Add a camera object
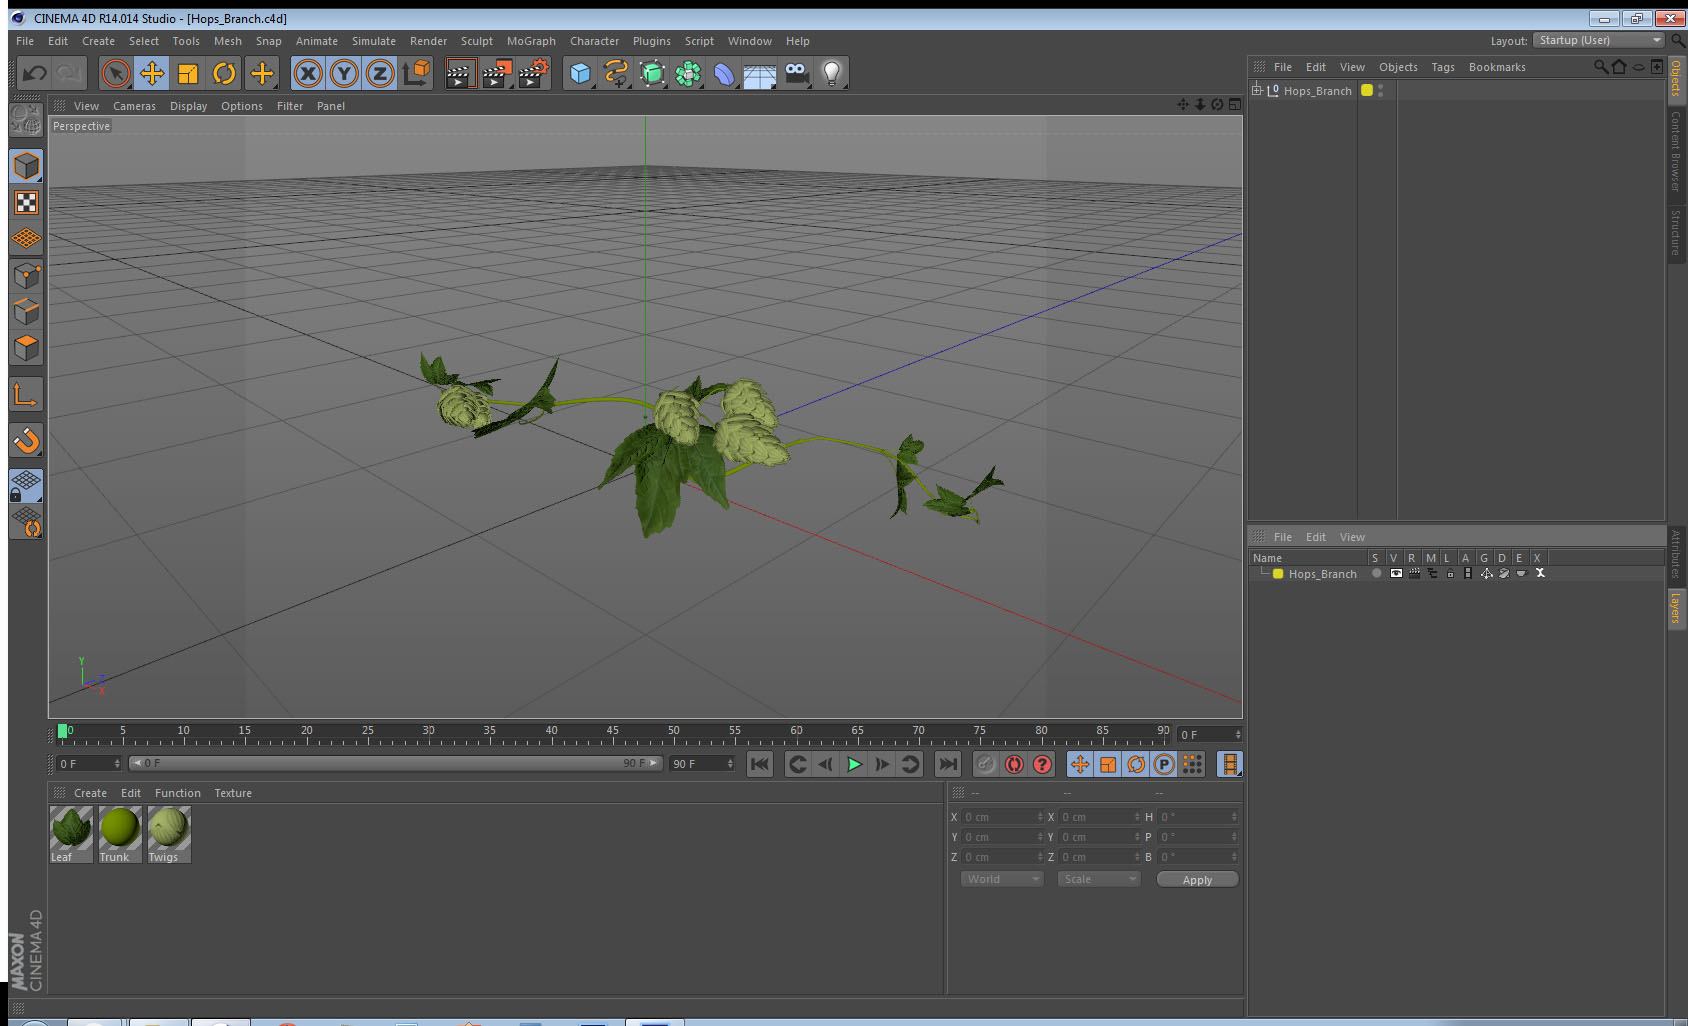1688x1026 pixels. click(x=796, y=73)
